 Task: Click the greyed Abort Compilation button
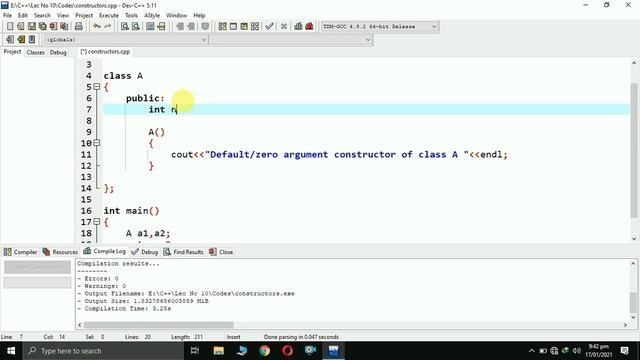[x=37, y=267]
